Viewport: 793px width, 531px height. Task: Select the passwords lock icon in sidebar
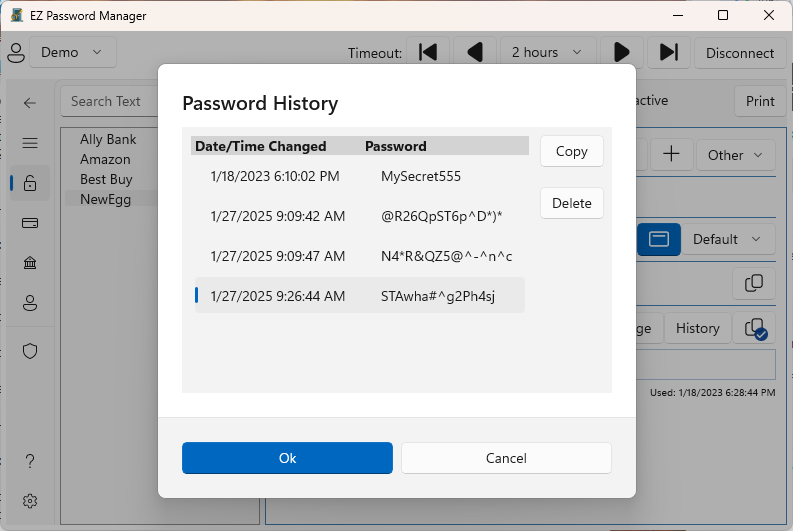click(30, 183)
